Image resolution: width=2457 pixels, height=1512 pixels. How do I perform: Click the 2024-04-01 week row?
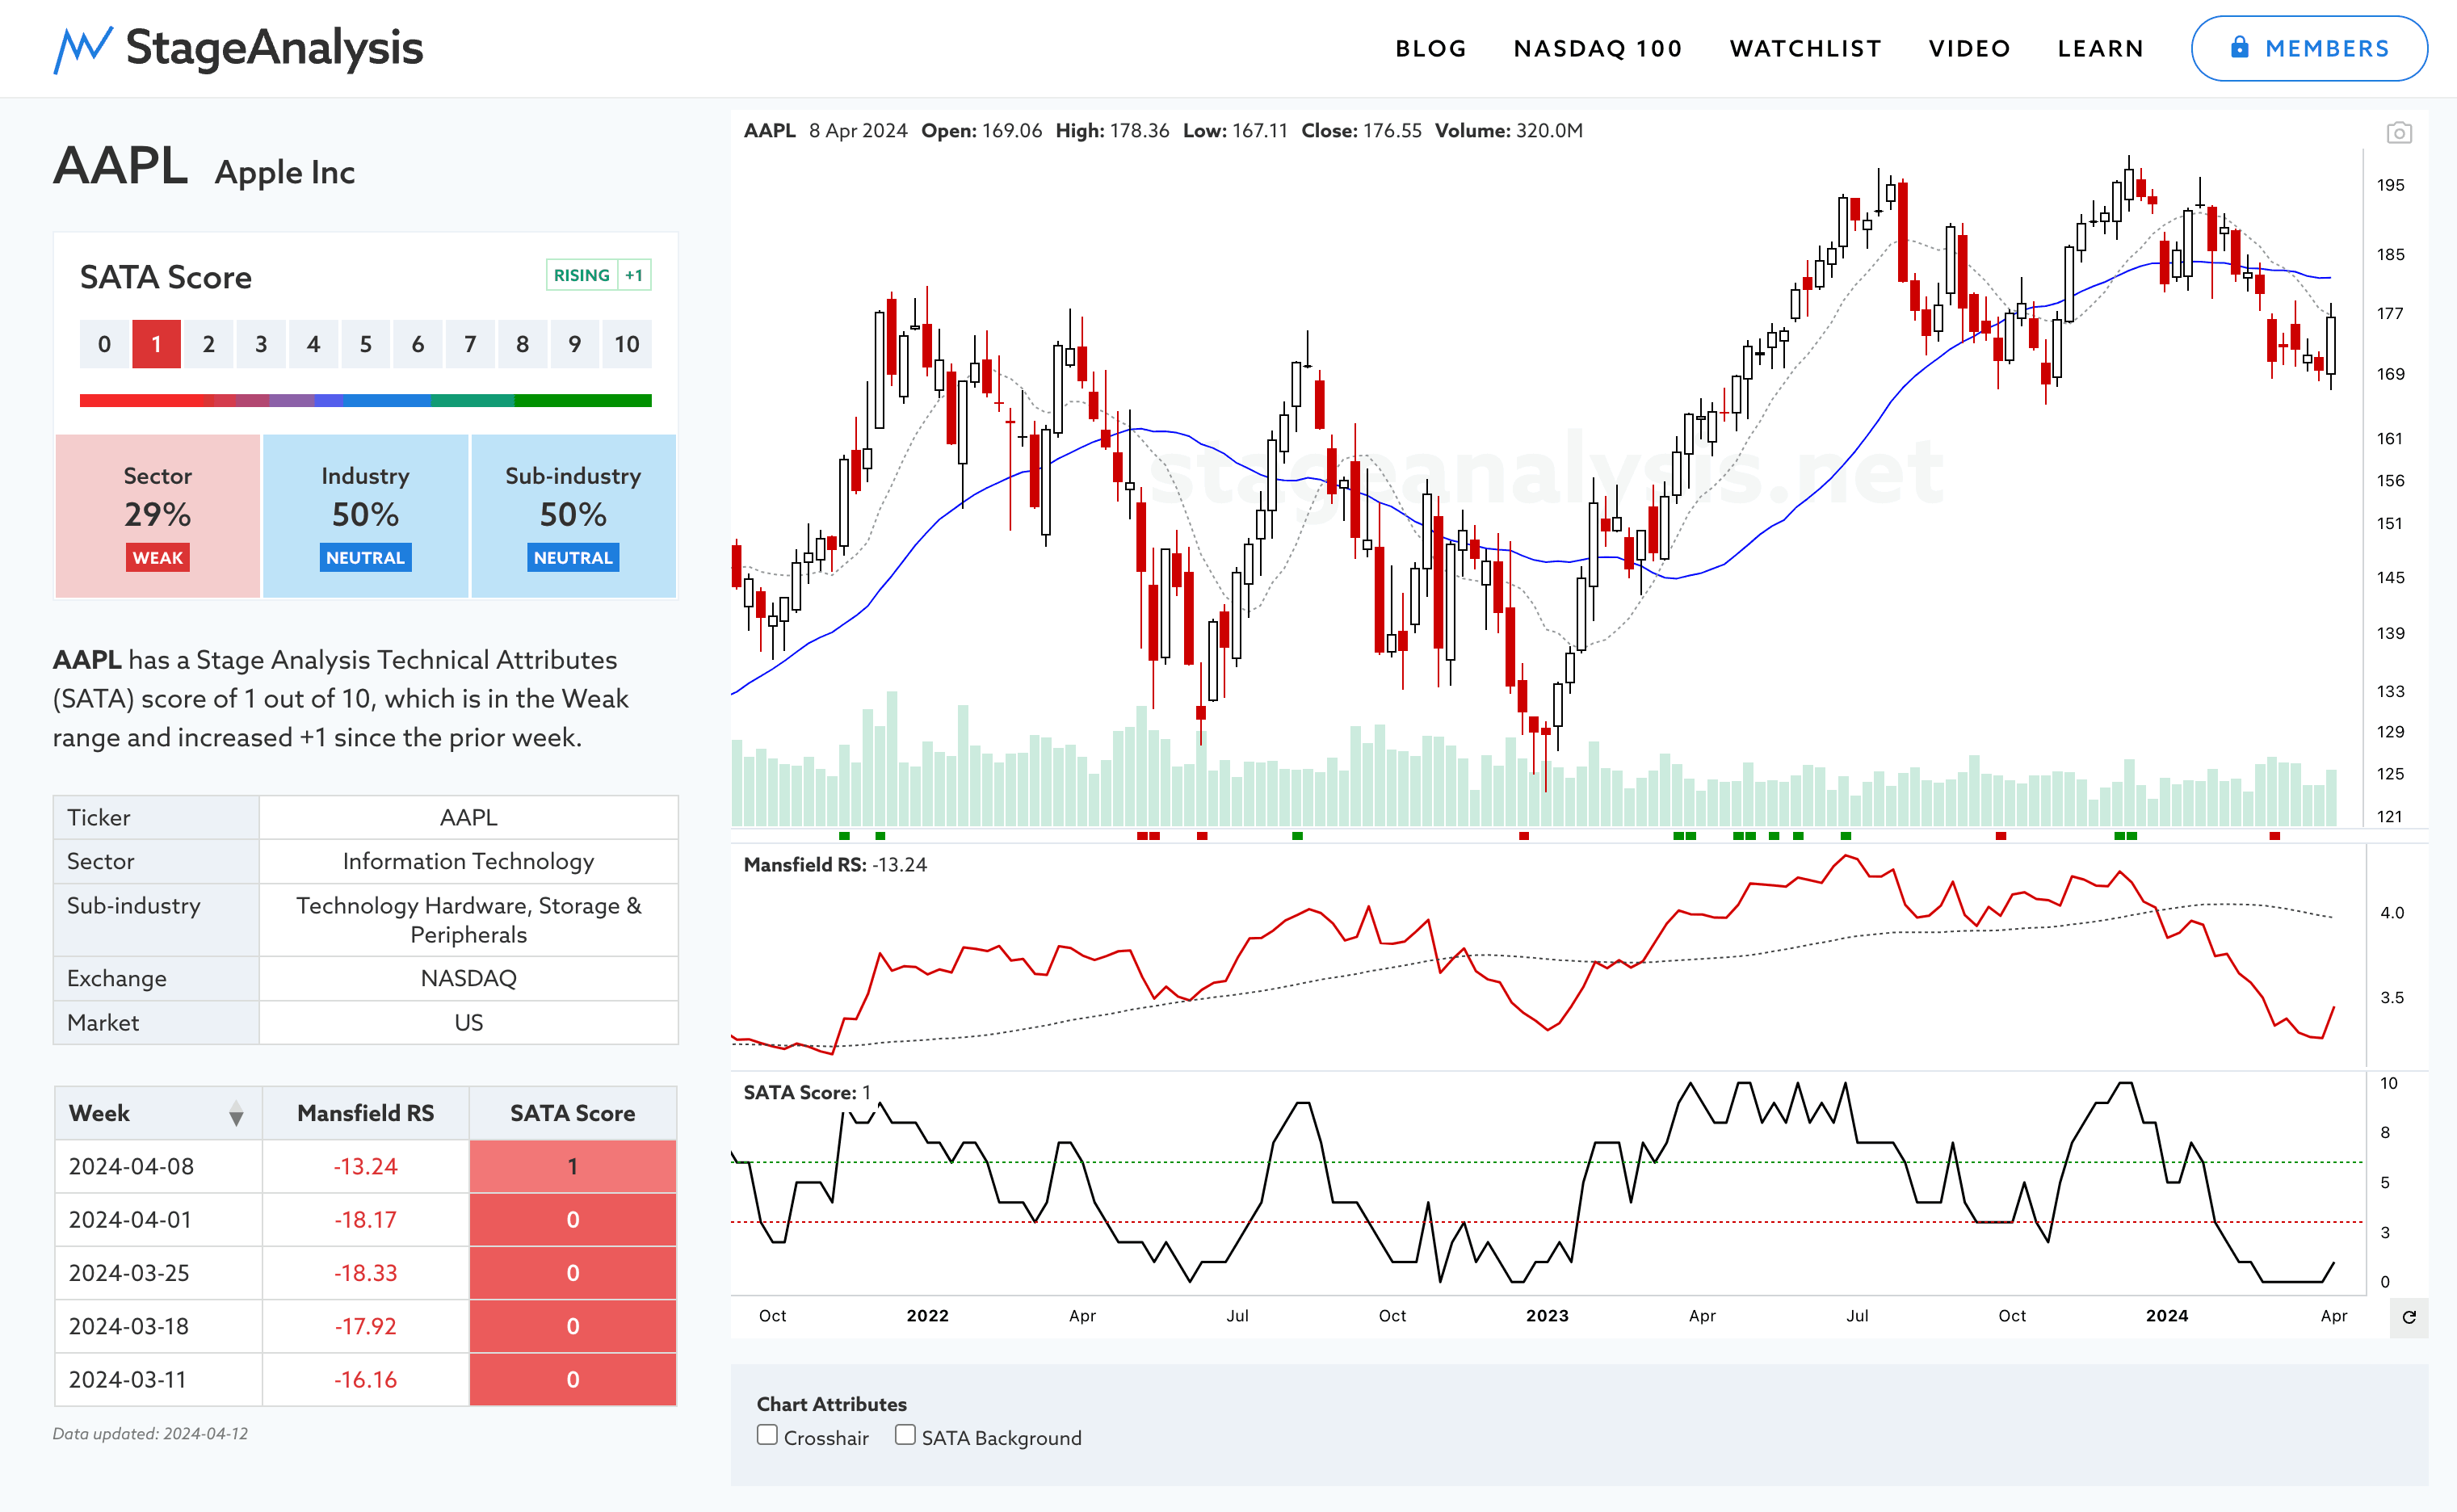(366, 1219)
